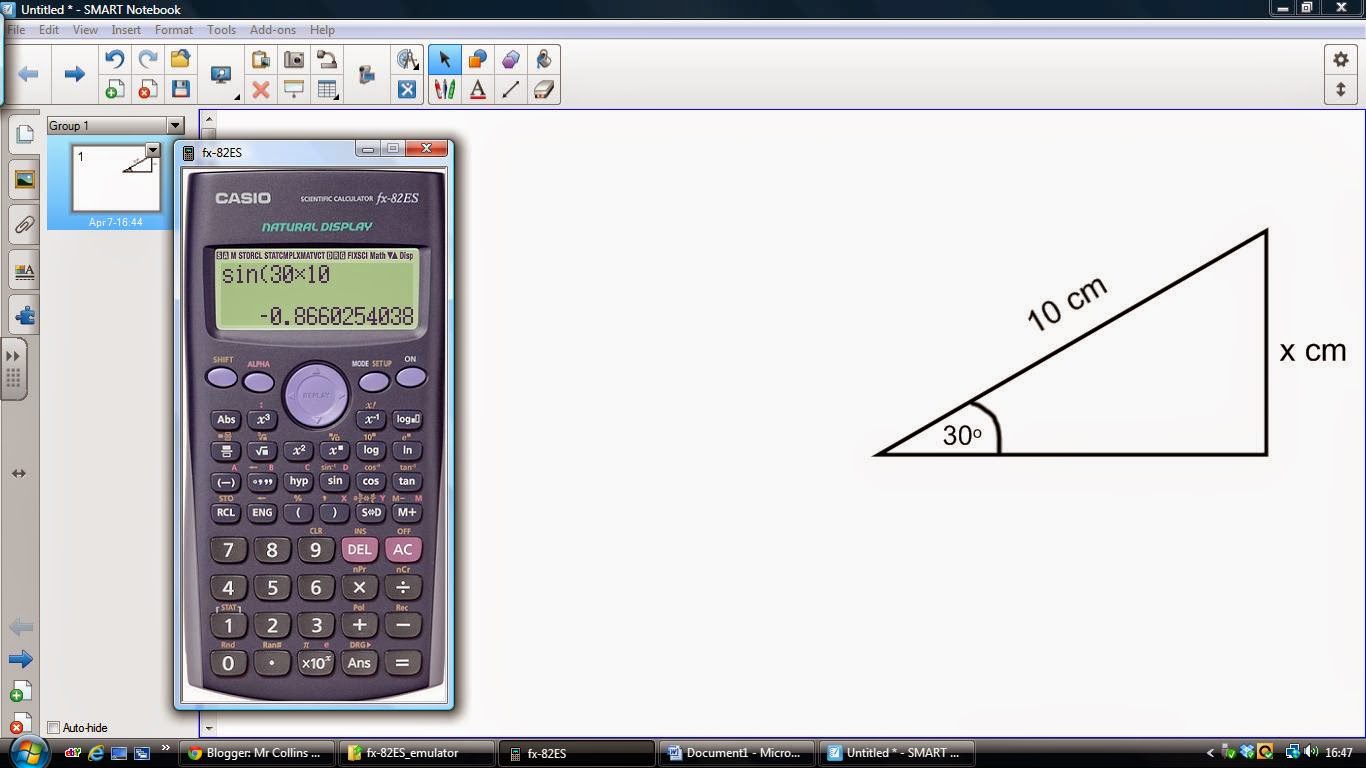This screenshot has height=768, width=1366.
Task: Select the Pens tool
Action: point(444,90)
